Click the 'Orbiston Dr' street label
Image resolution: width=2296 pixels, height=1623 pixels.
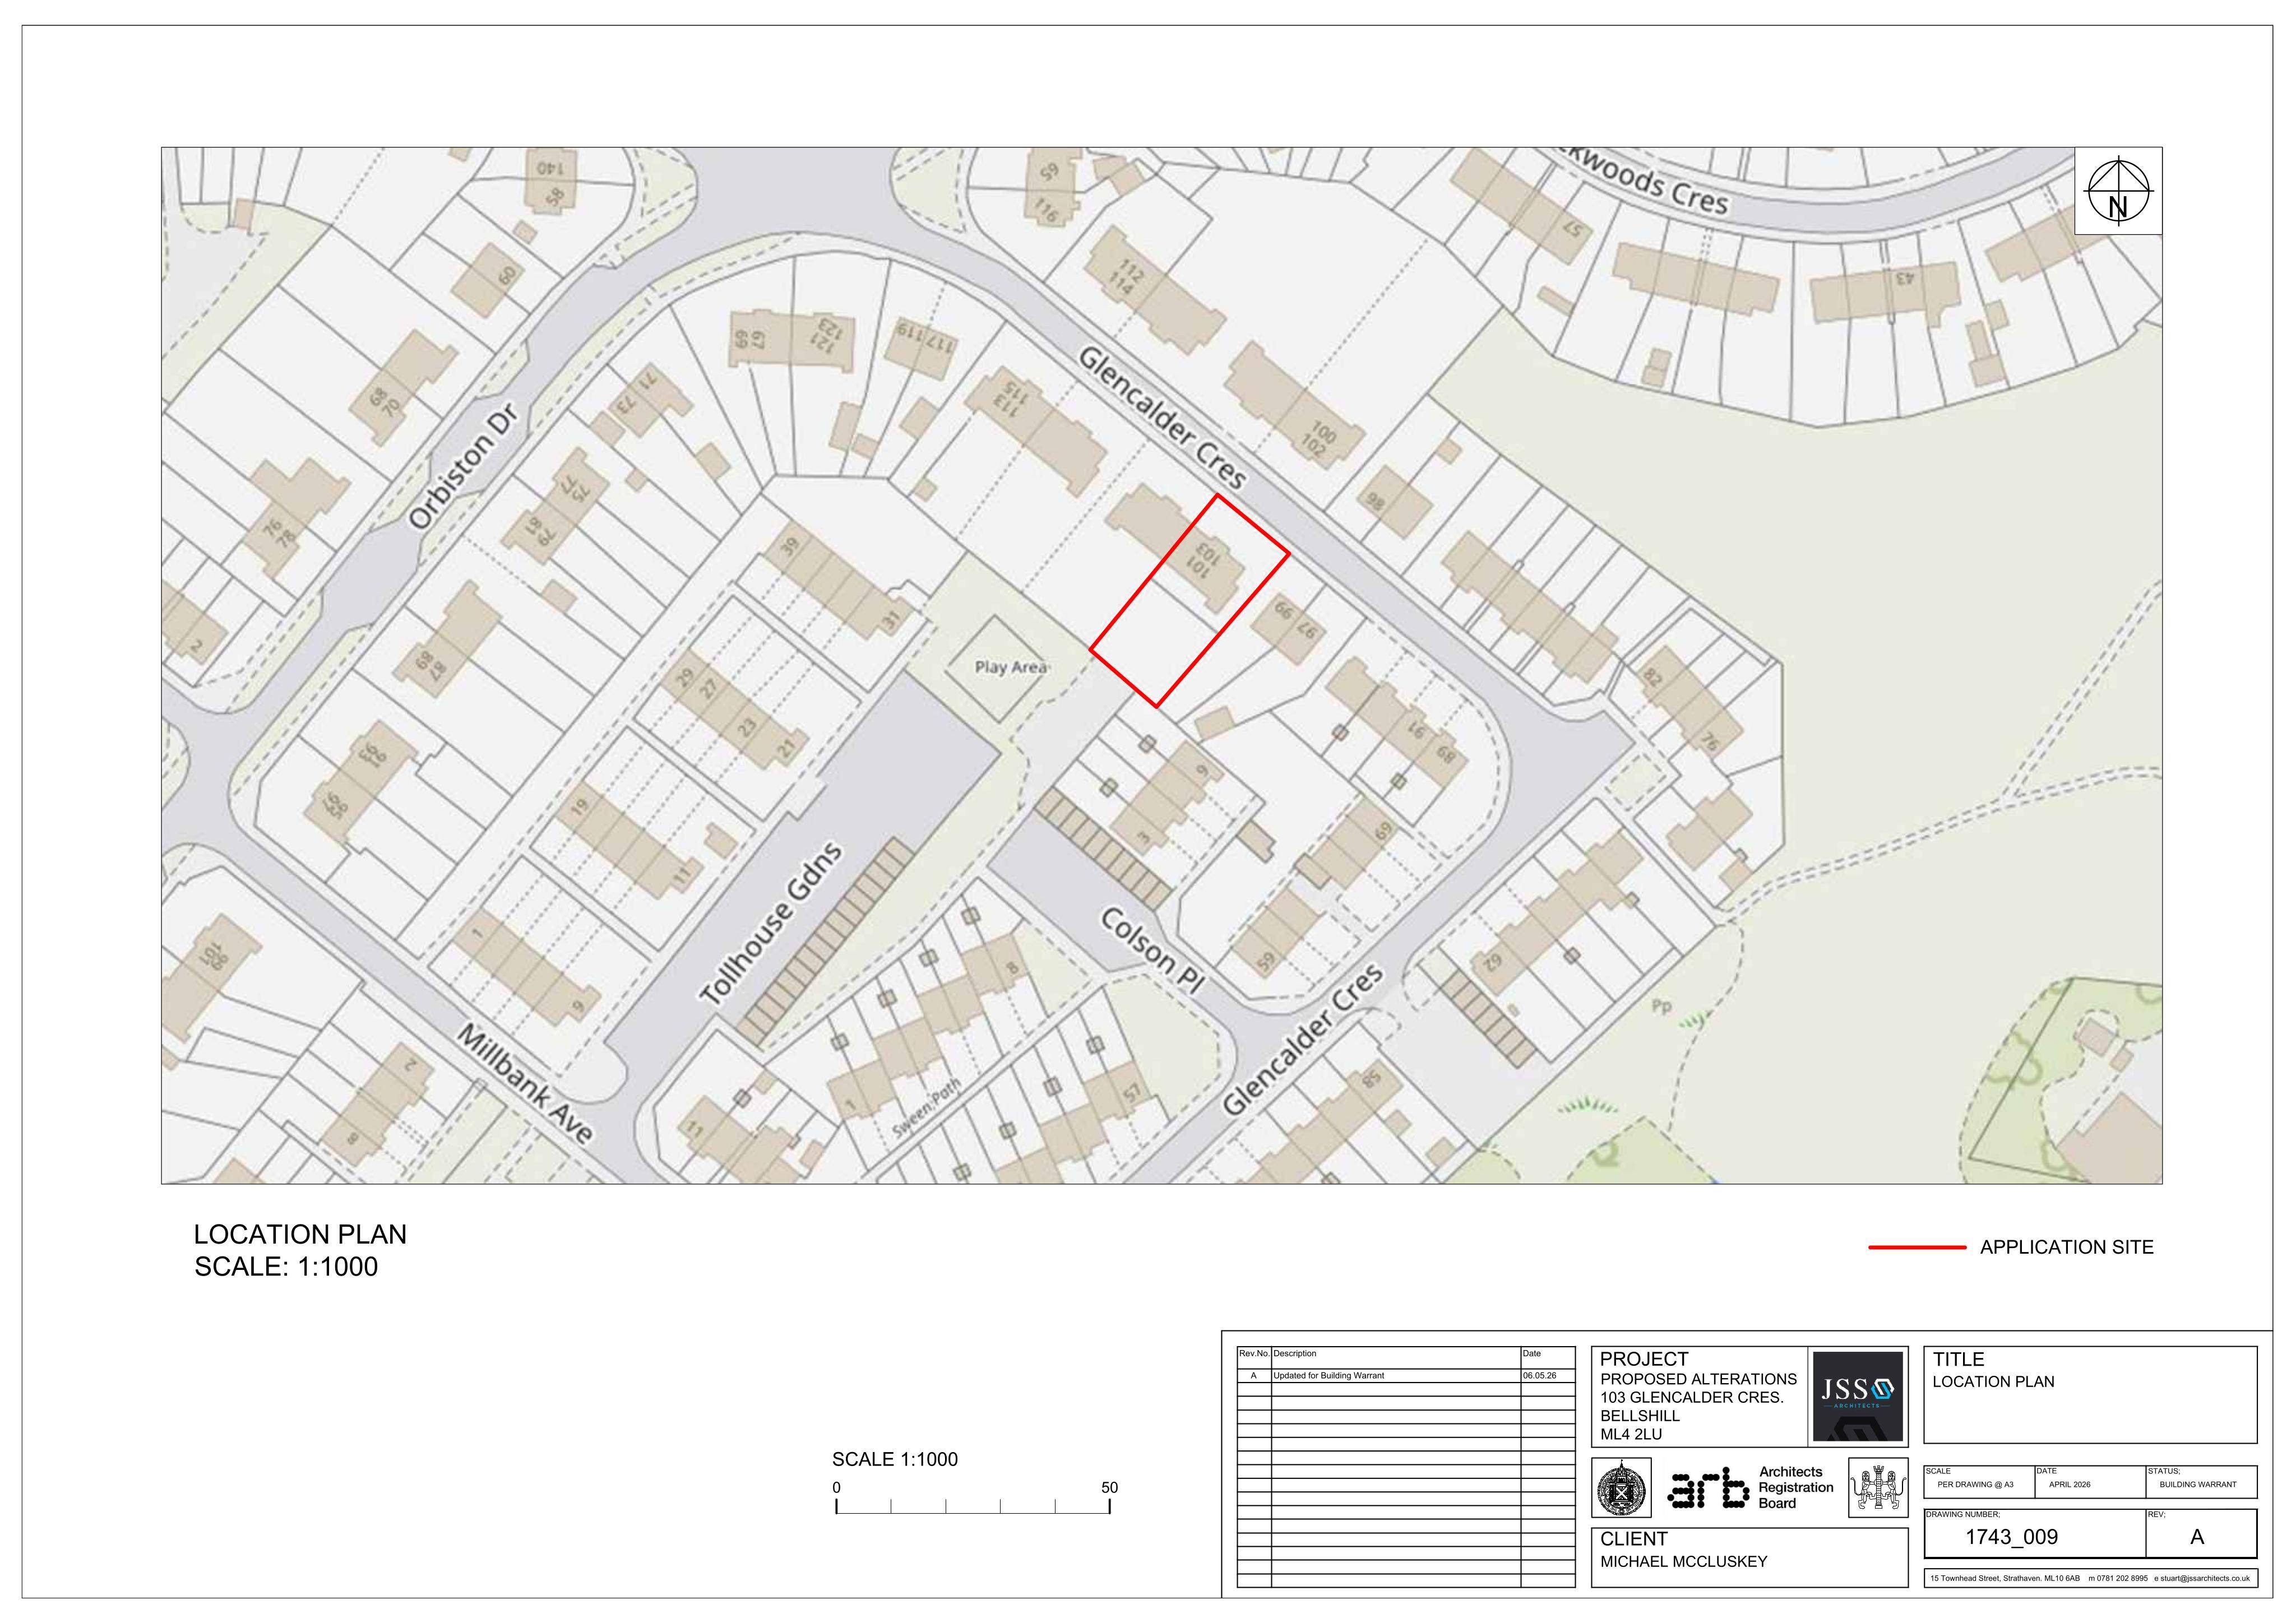tap(465, 466)
